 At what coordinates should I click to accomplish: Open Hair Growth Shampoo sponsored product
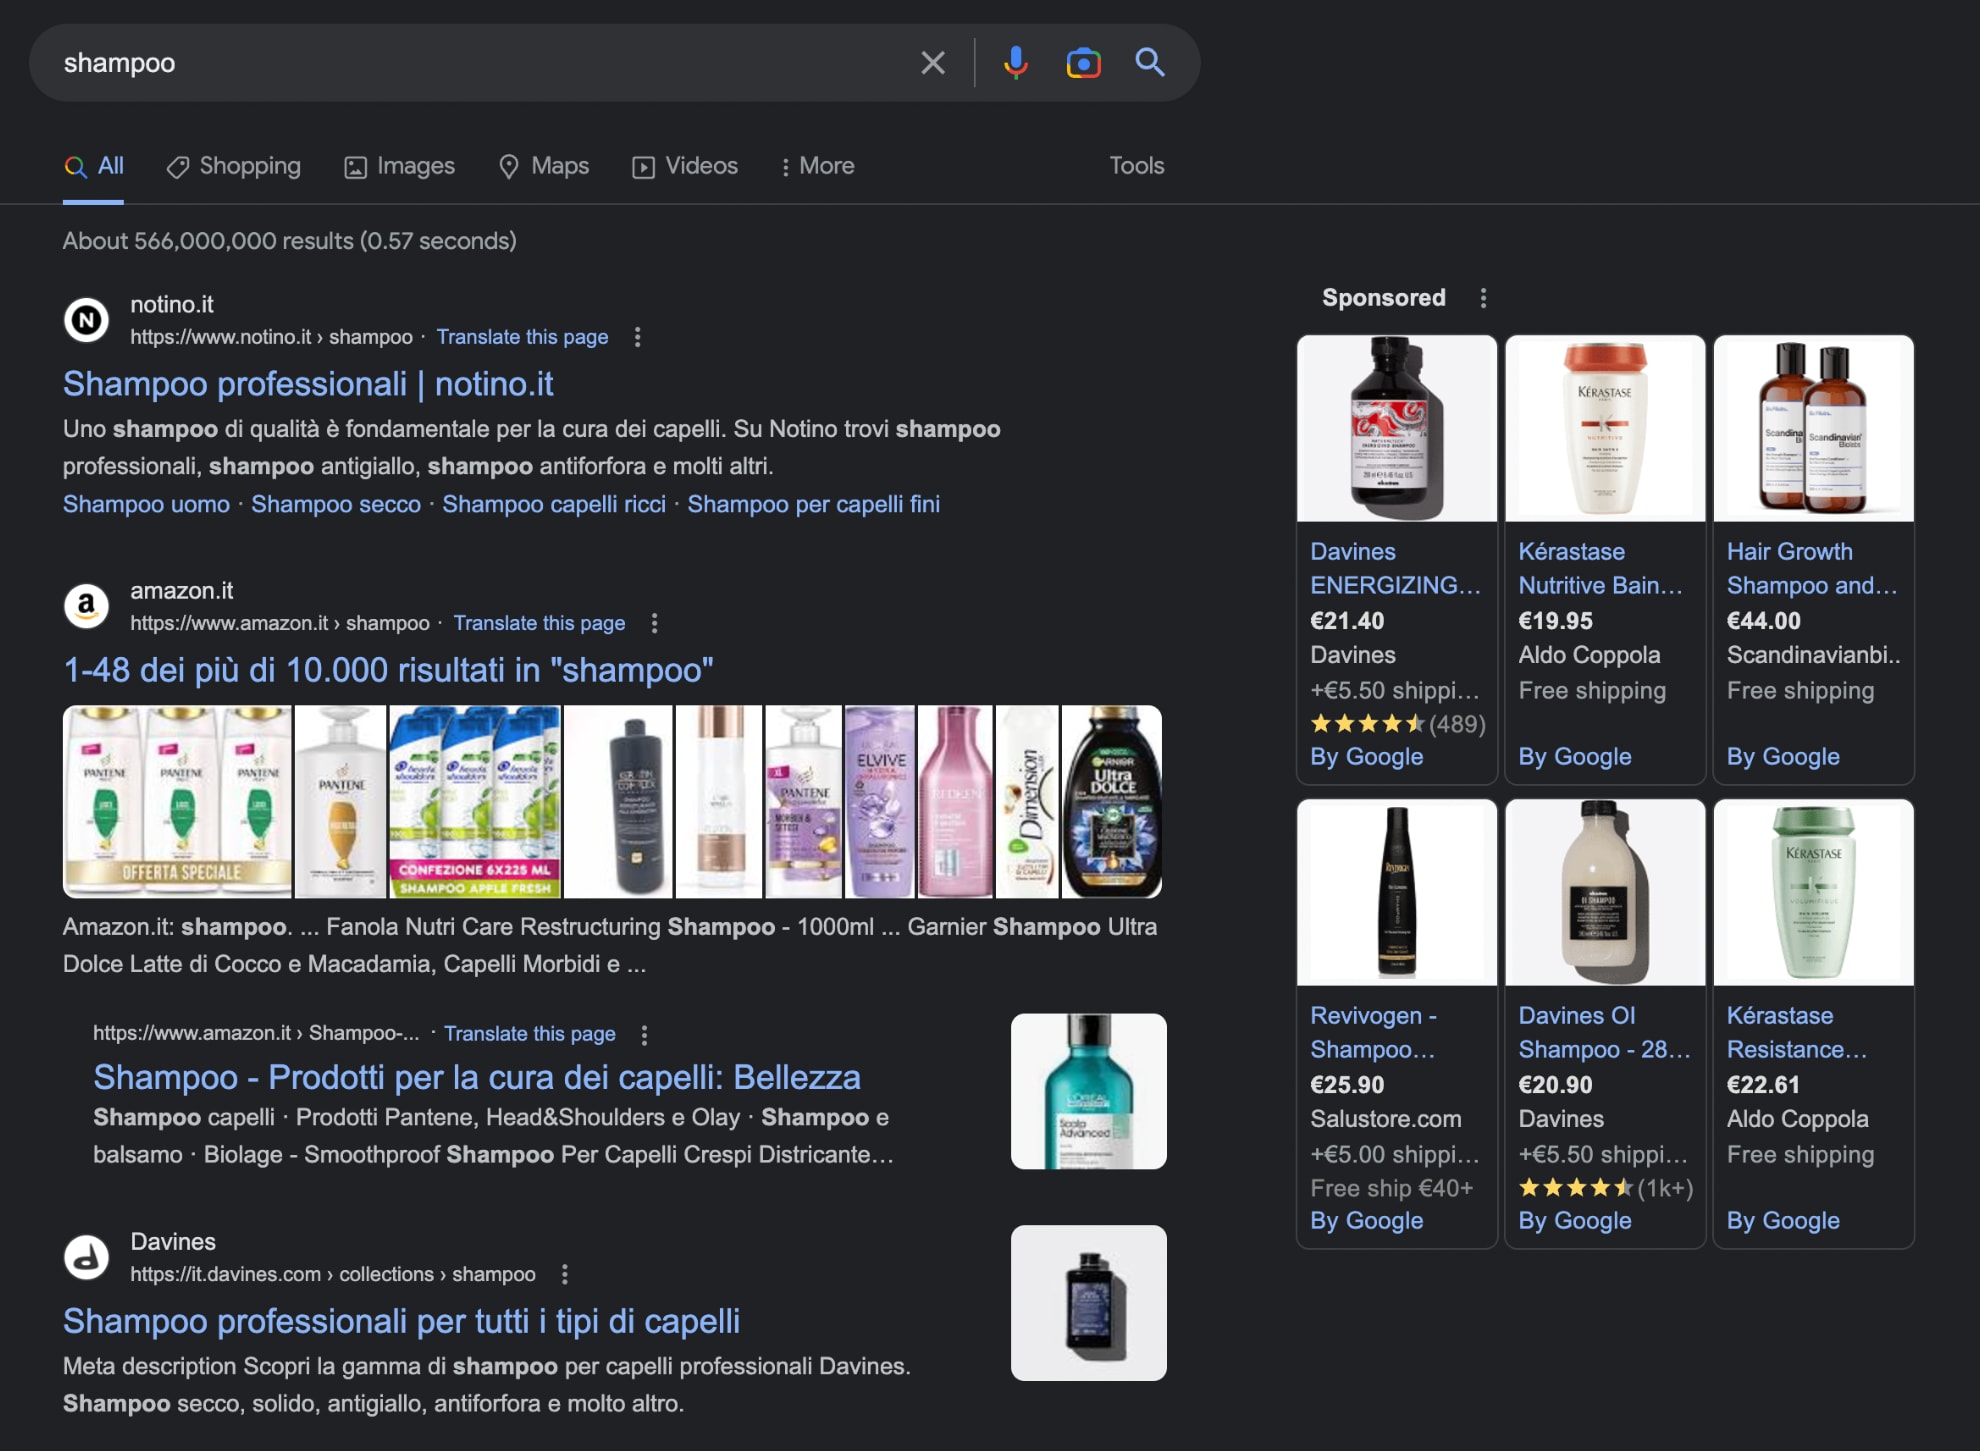[1811, 568]
